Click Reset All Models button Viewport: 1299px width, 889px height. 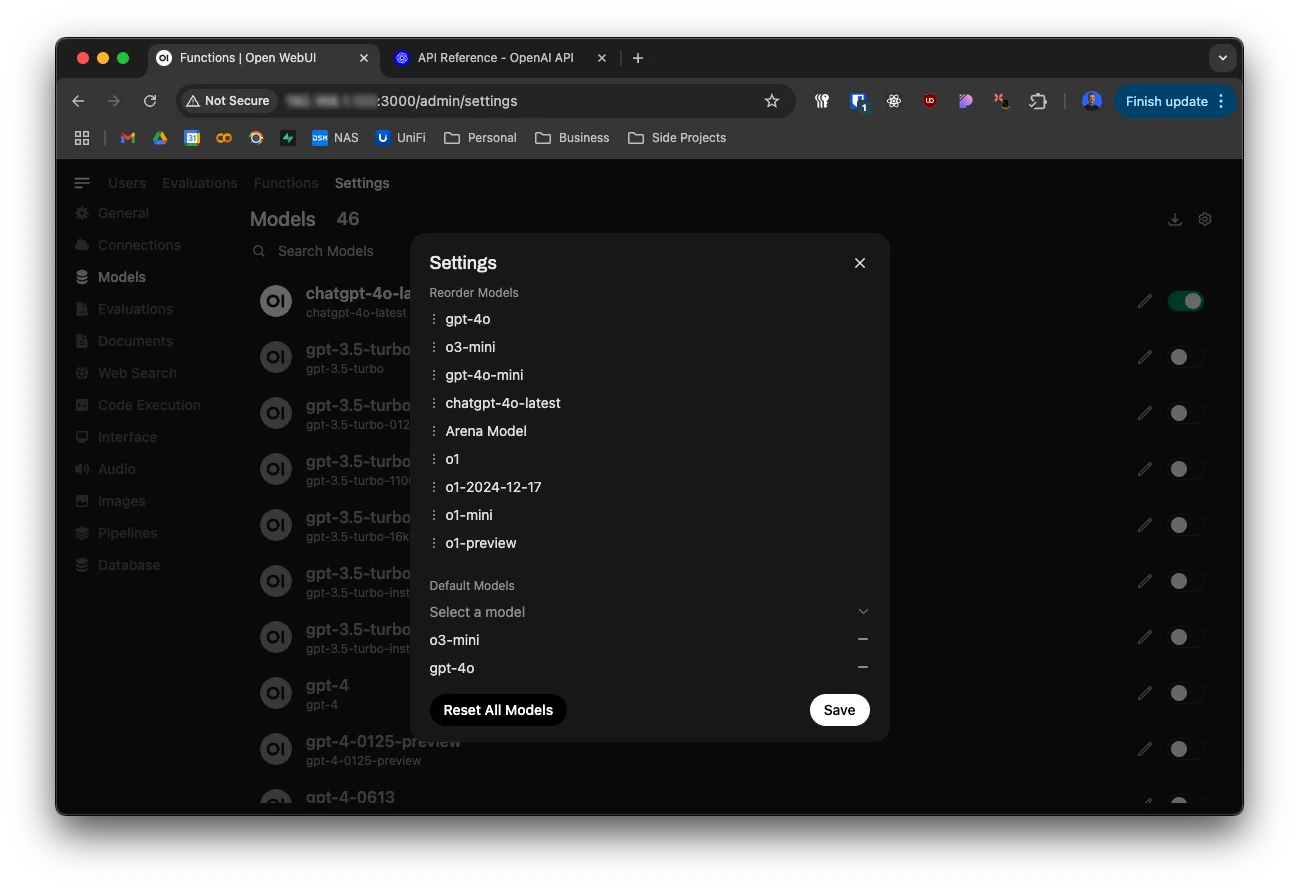[x=498, y=710]
